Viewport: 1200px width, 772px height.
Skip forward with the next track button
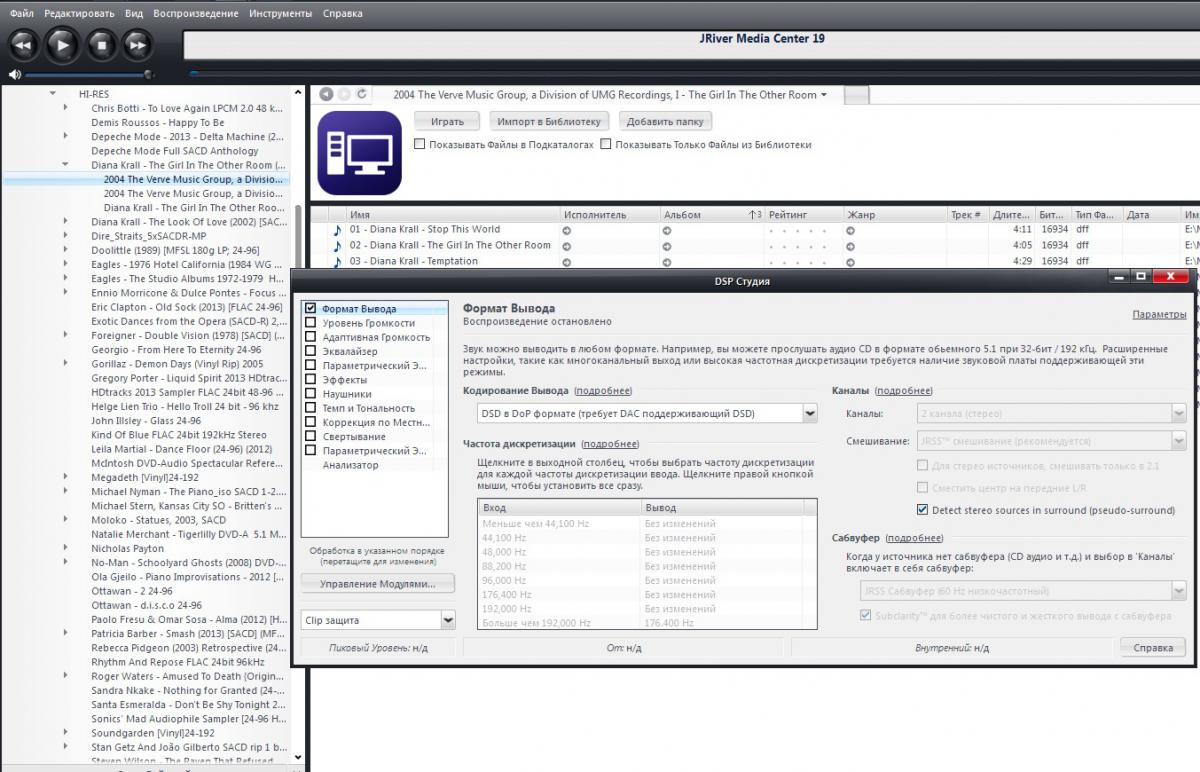(x=137, y=44)
